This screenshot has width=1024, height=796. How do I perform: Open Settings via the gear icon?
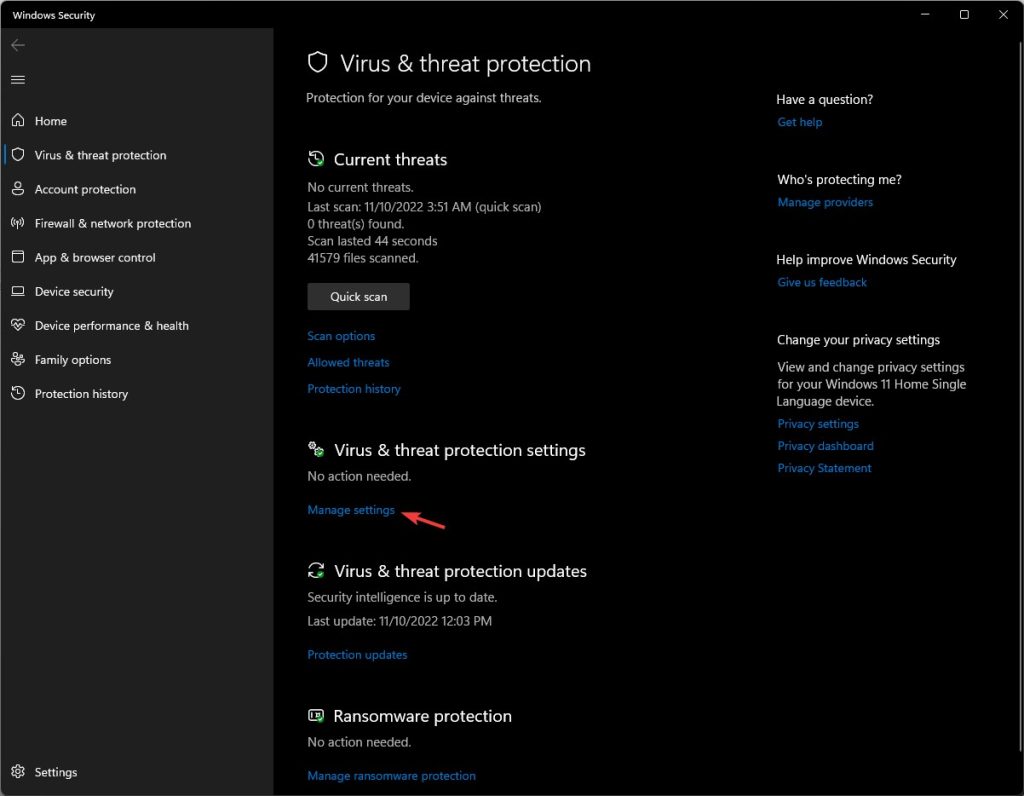(x=17, y=771)
